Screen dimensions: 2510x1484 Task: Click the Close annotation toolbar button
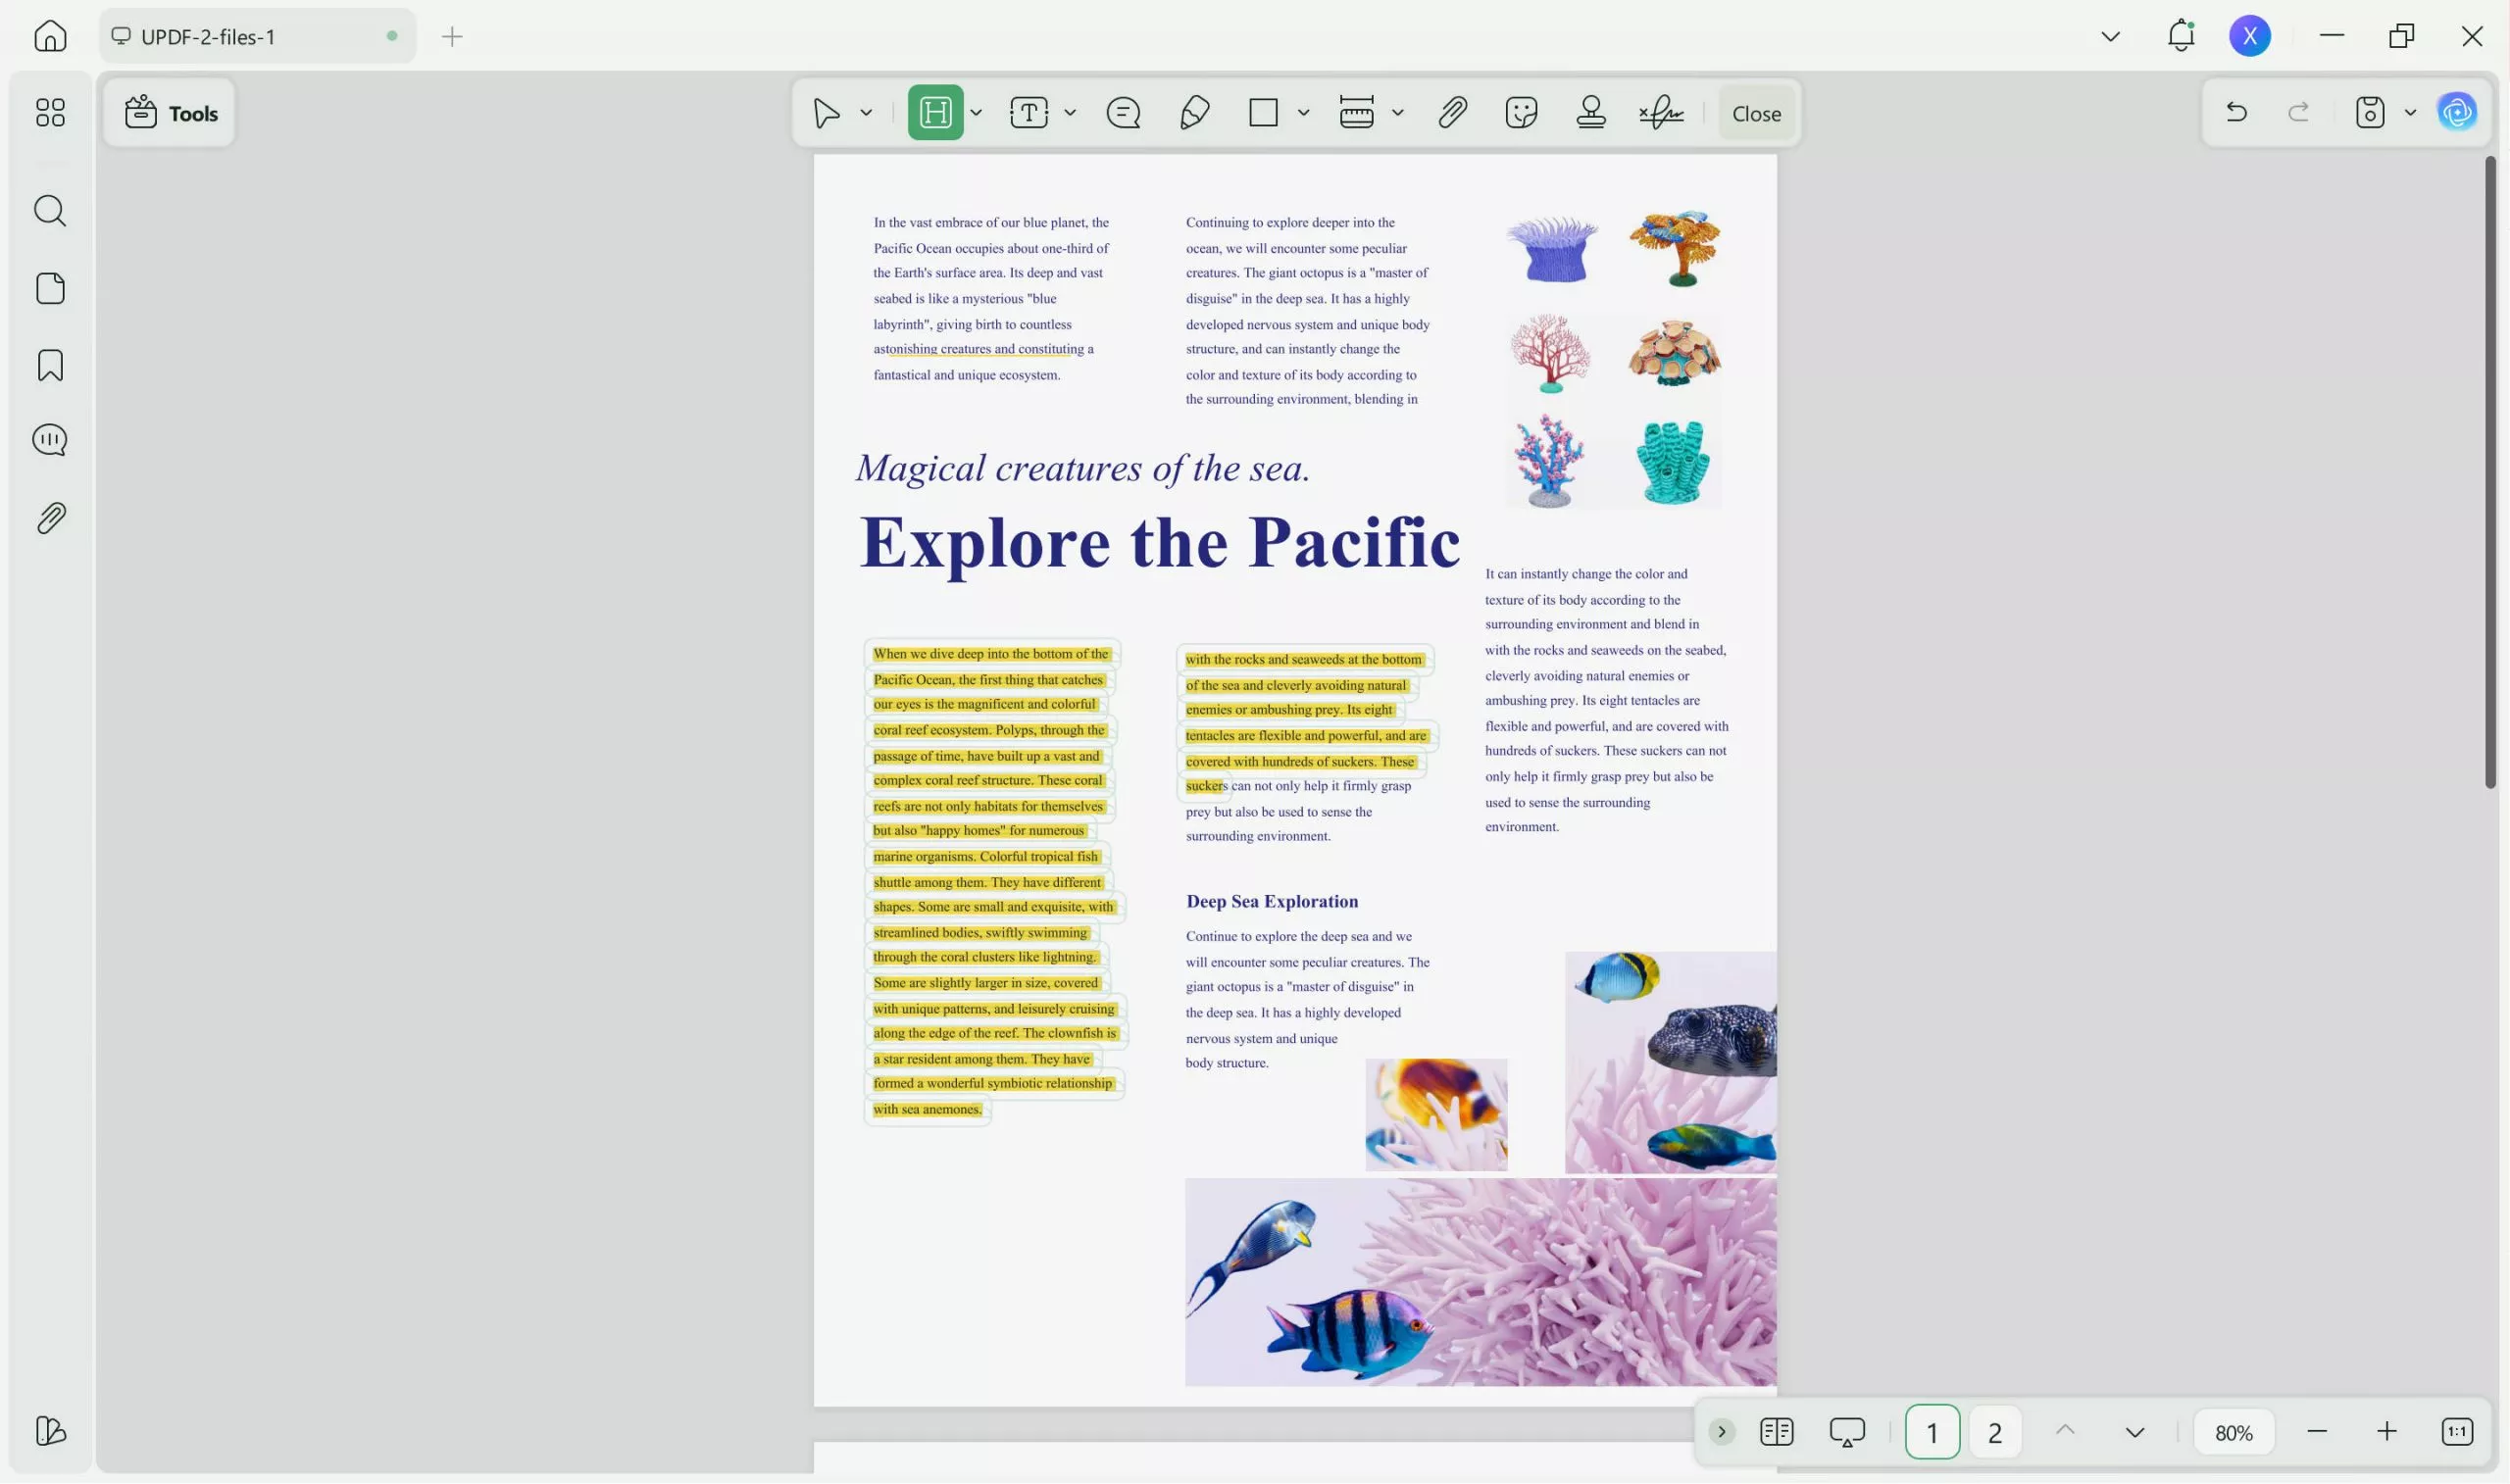pos(1756,114)
